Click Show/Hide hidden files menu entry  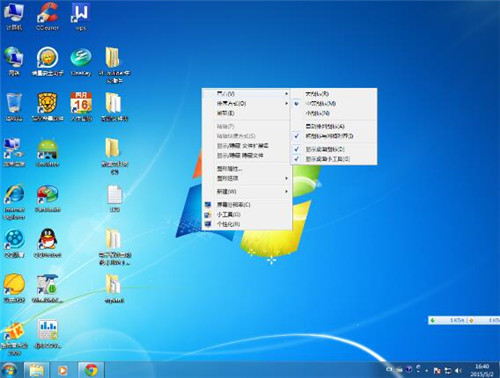click(x=247, y=156)
